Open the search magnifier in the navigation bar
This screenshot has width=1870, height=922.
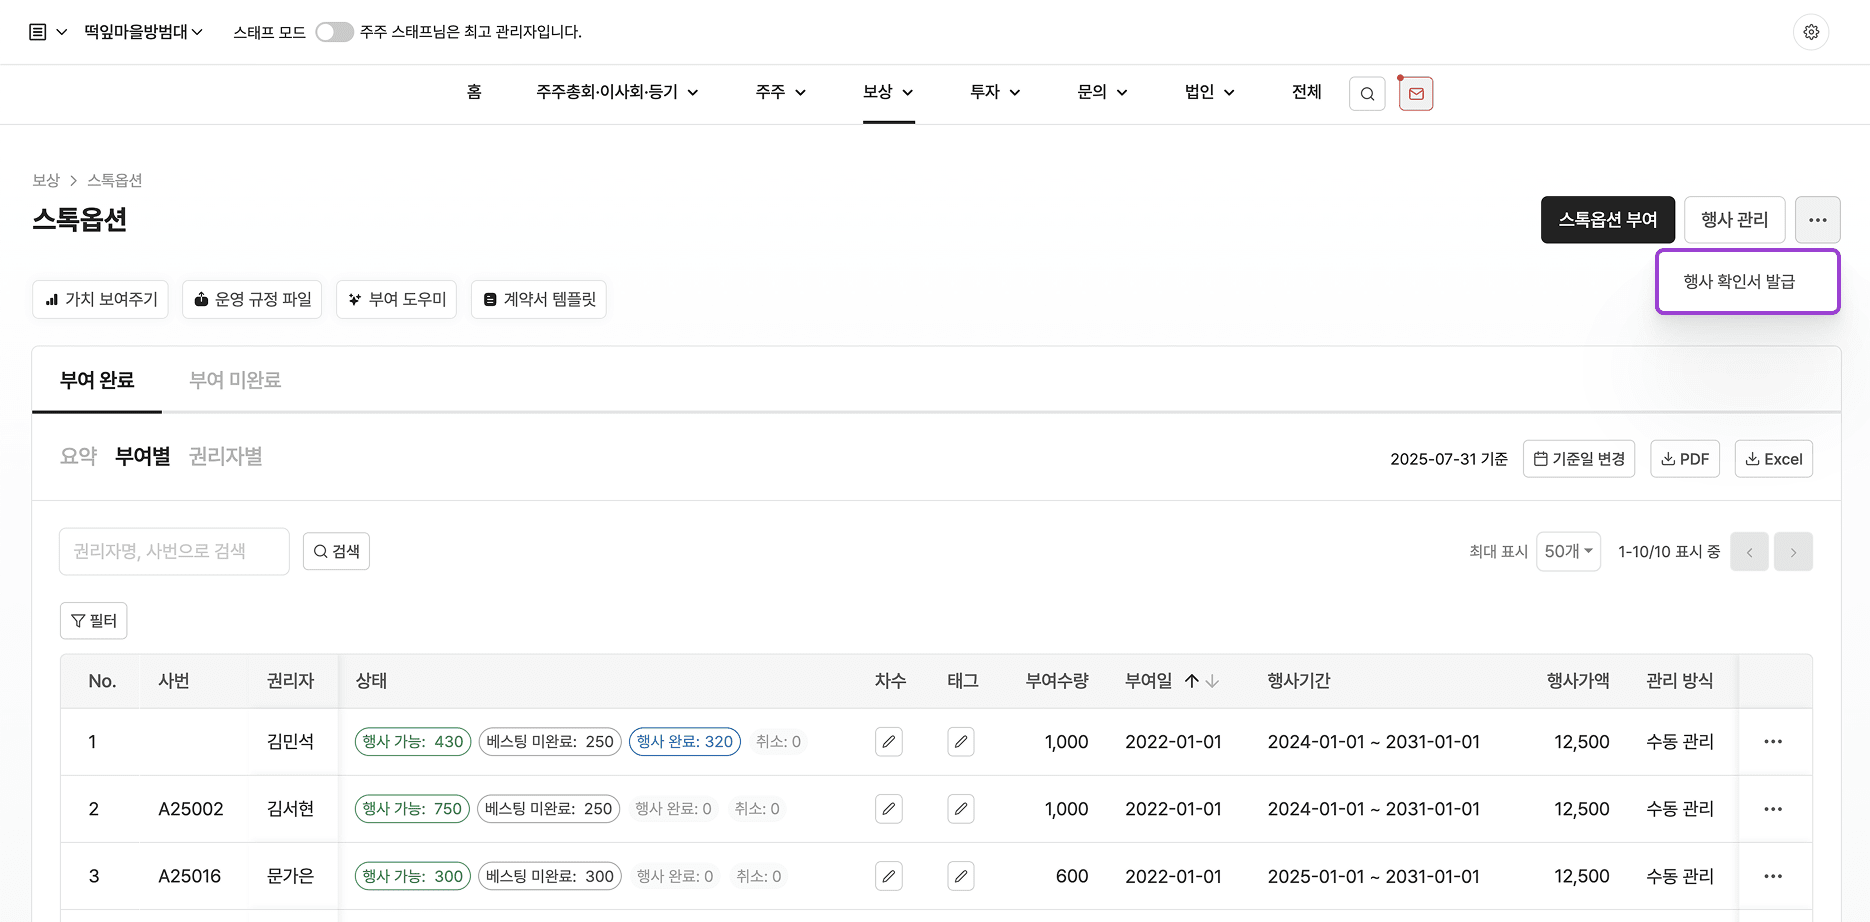[x=1366, y=93]
